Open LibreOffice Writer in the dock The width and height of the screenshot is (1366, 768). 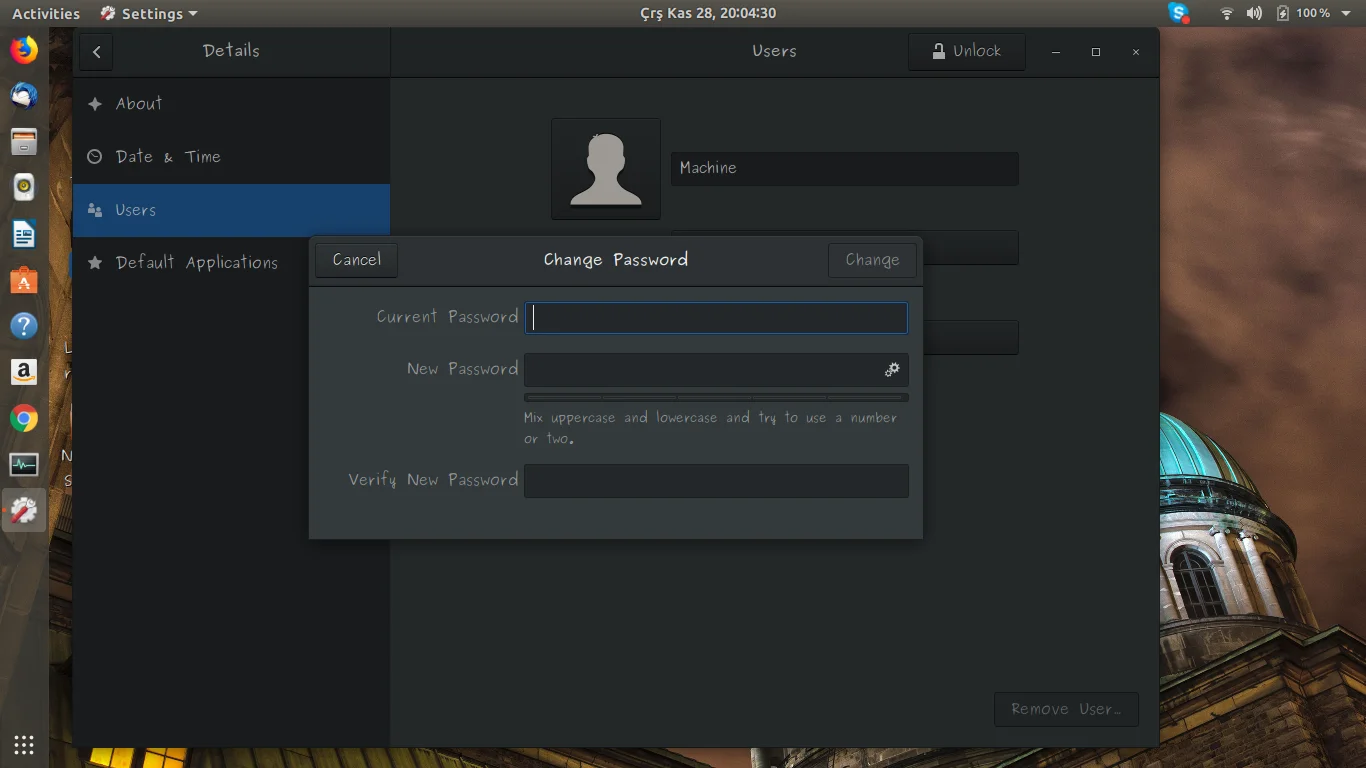point(24,234)
